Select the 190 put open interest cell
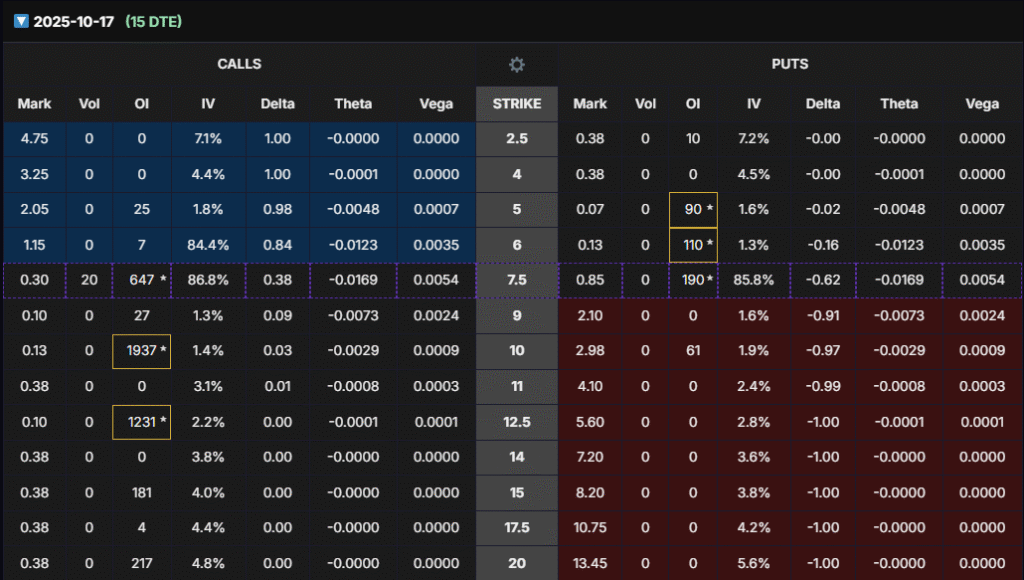 [693, 281]
